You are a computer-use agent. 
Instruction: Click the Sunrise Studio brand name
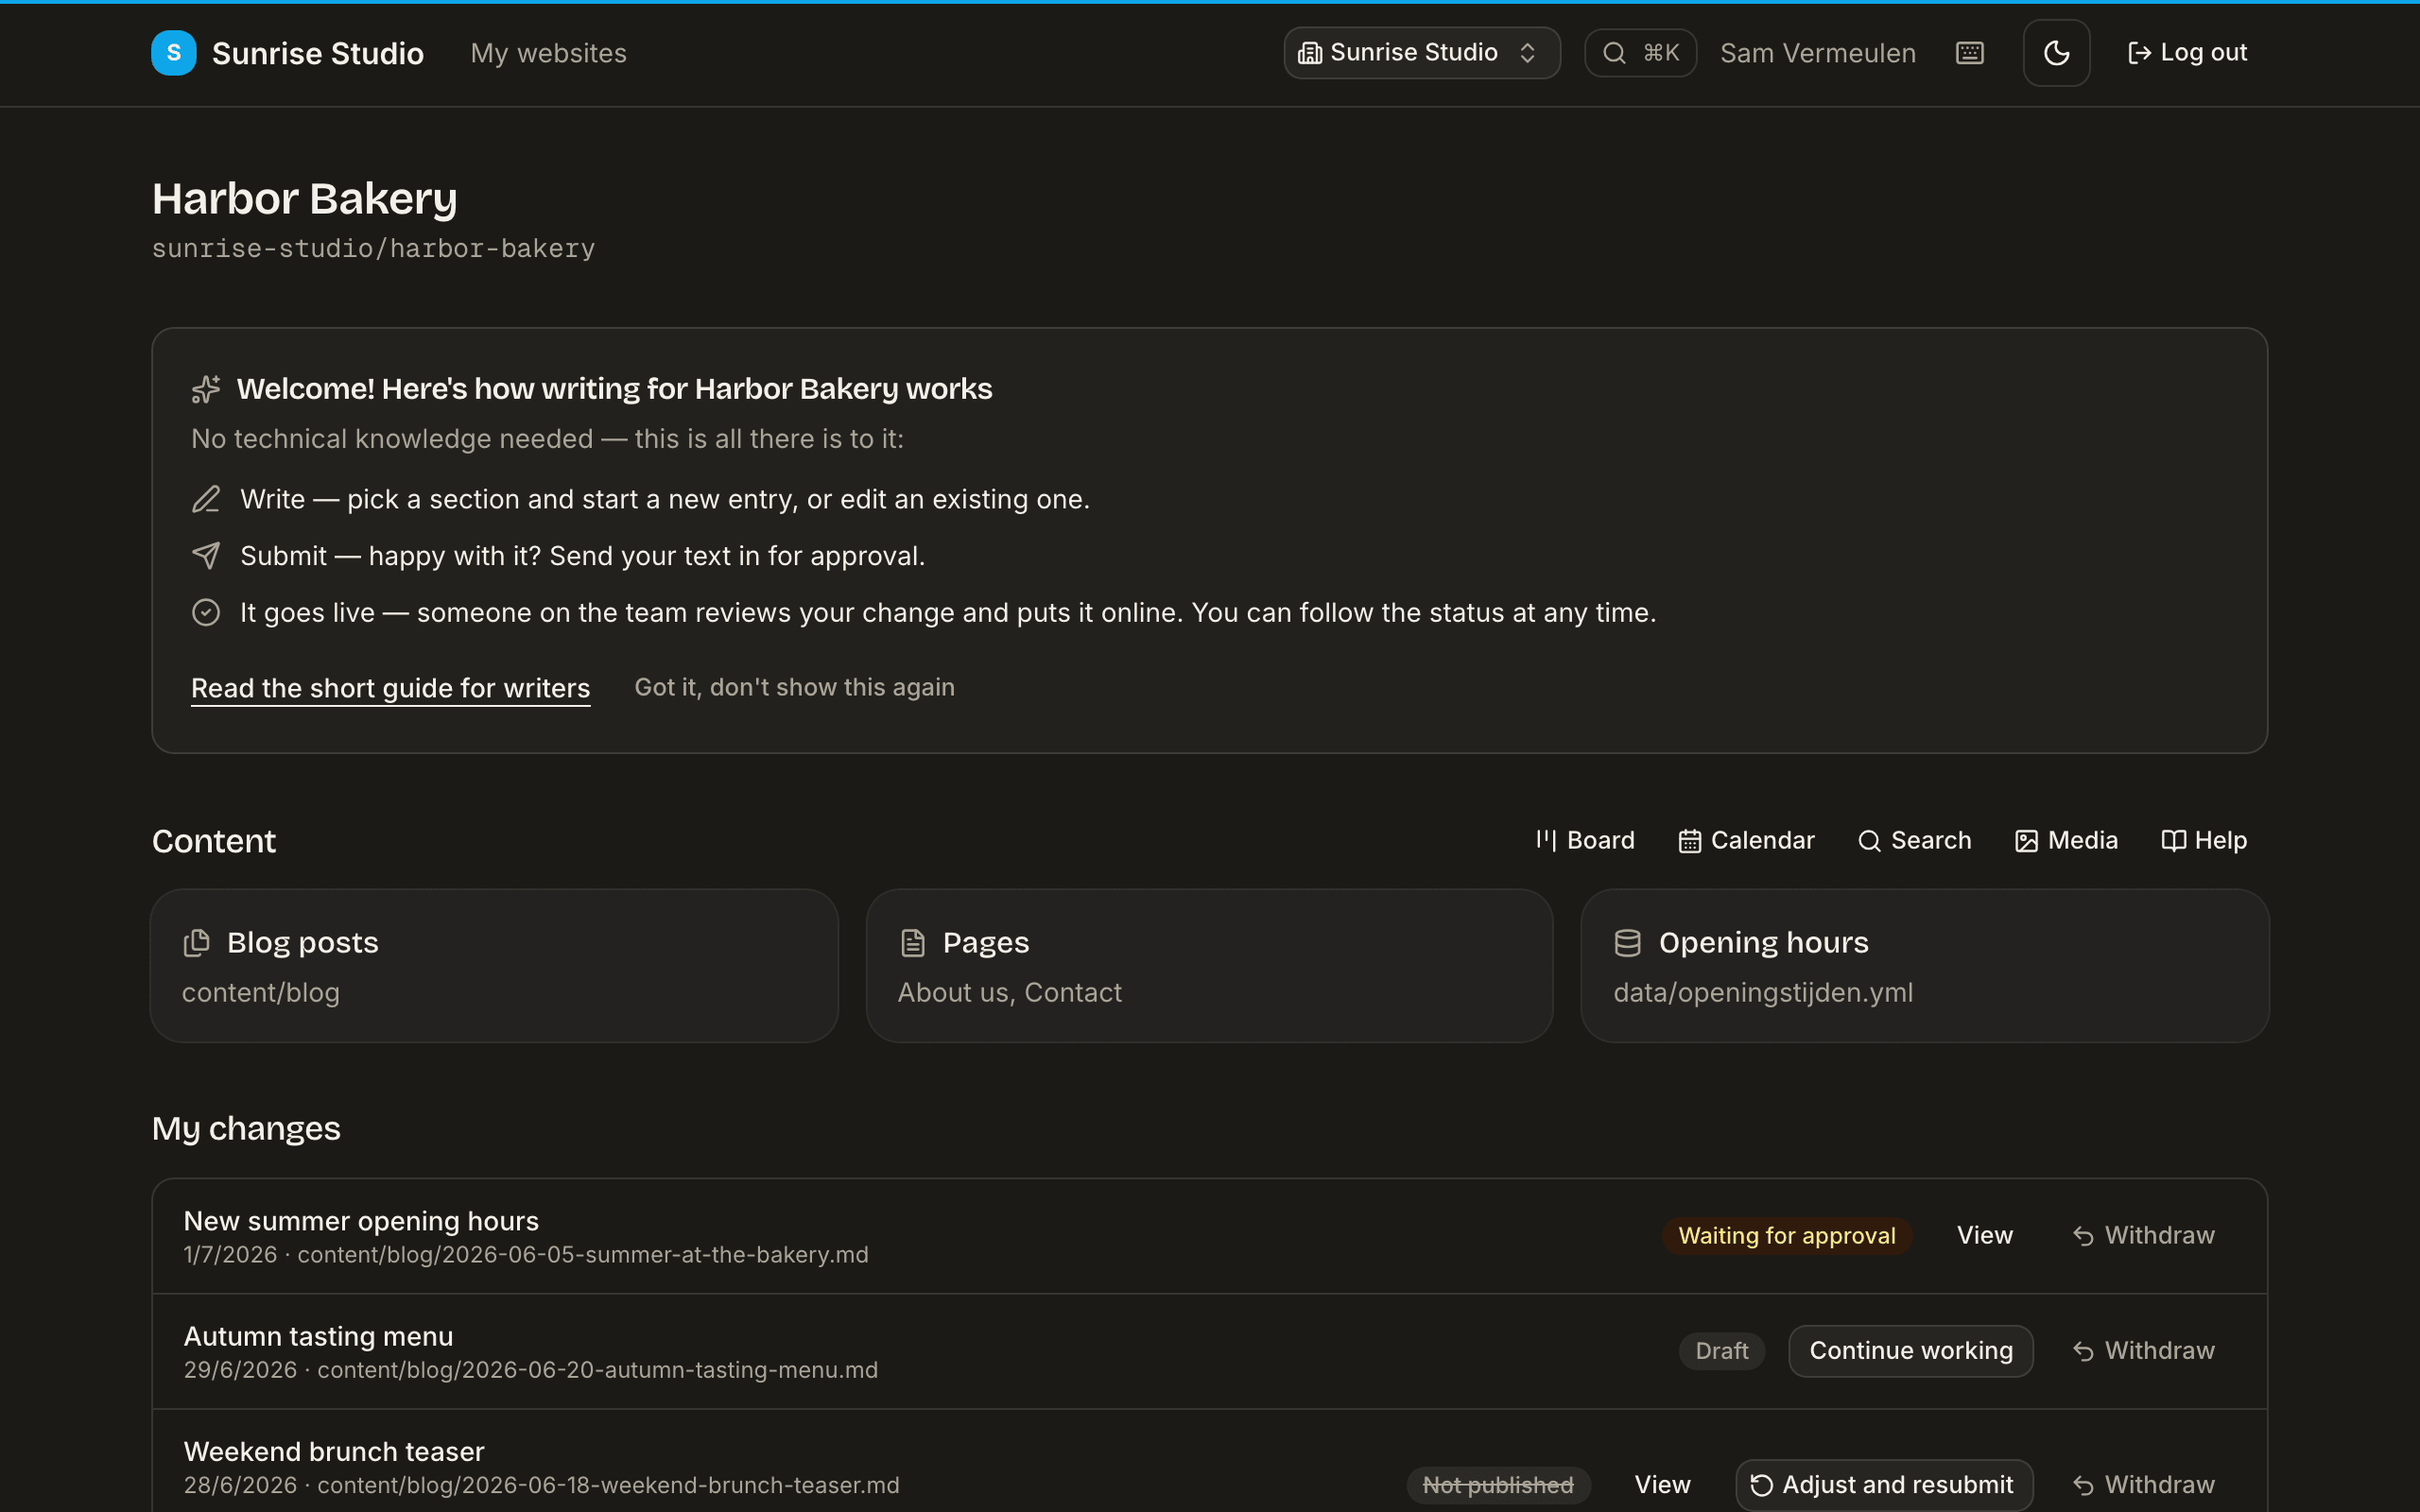(x=318, y=53)
